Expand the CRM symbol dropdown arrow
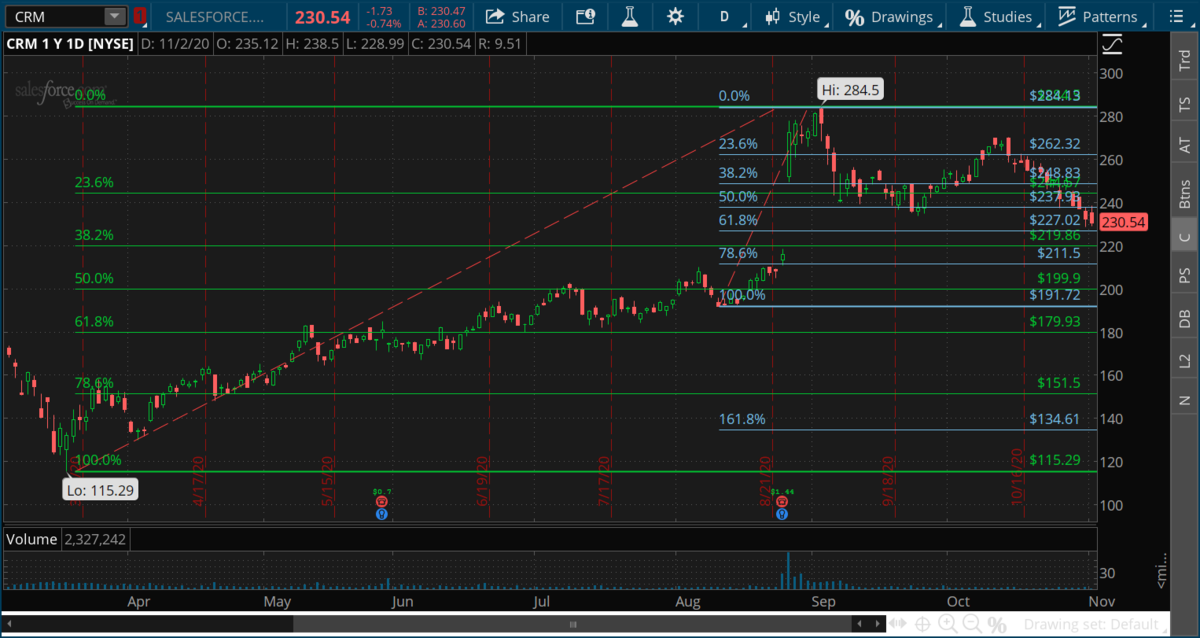Screen dimensions: 1200x638 (x=114, y=16)
